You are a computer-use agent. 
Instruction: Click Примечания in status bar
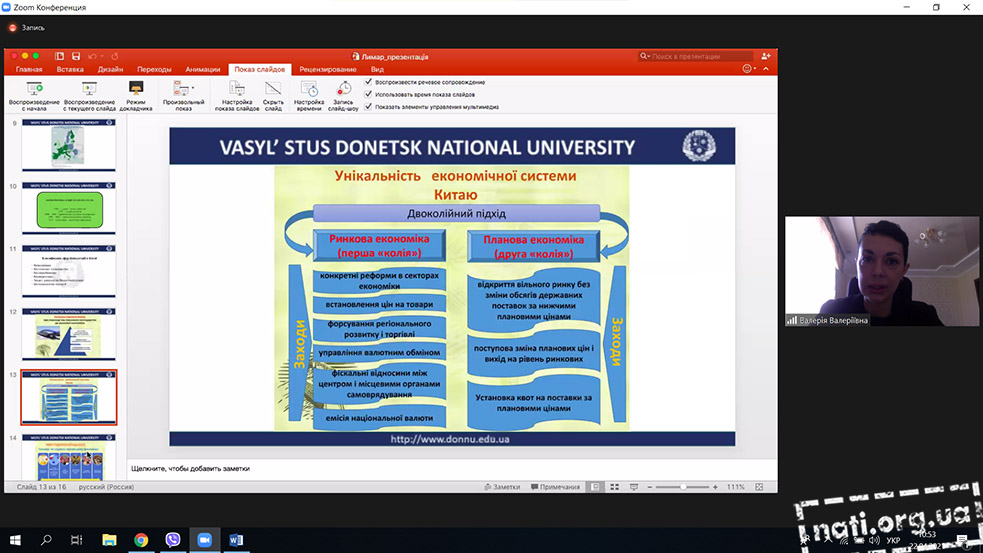pos(555,487)
